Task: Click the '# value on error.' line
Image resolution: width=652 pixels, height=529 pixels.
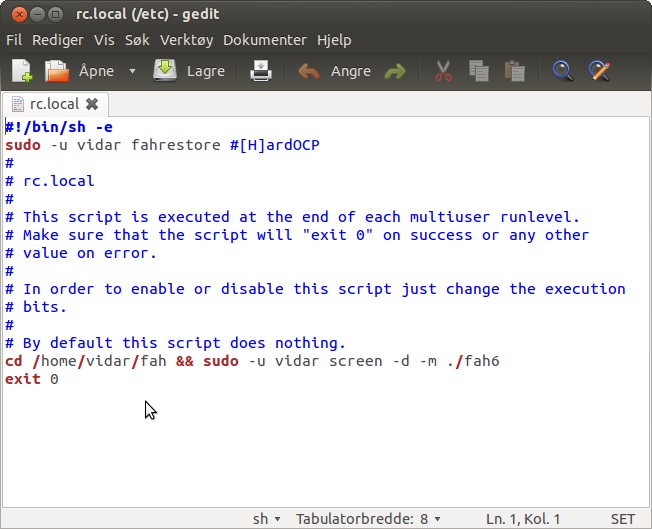Action: (81, 253)
